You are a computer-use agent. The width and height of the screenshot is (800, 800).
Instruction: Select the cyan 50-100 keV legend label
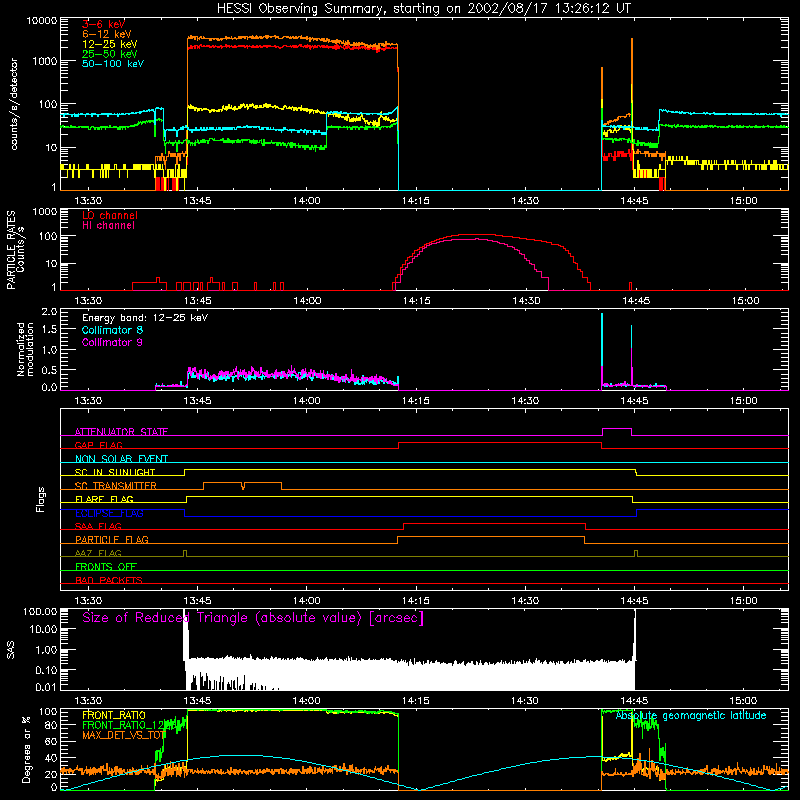point(113,64)
